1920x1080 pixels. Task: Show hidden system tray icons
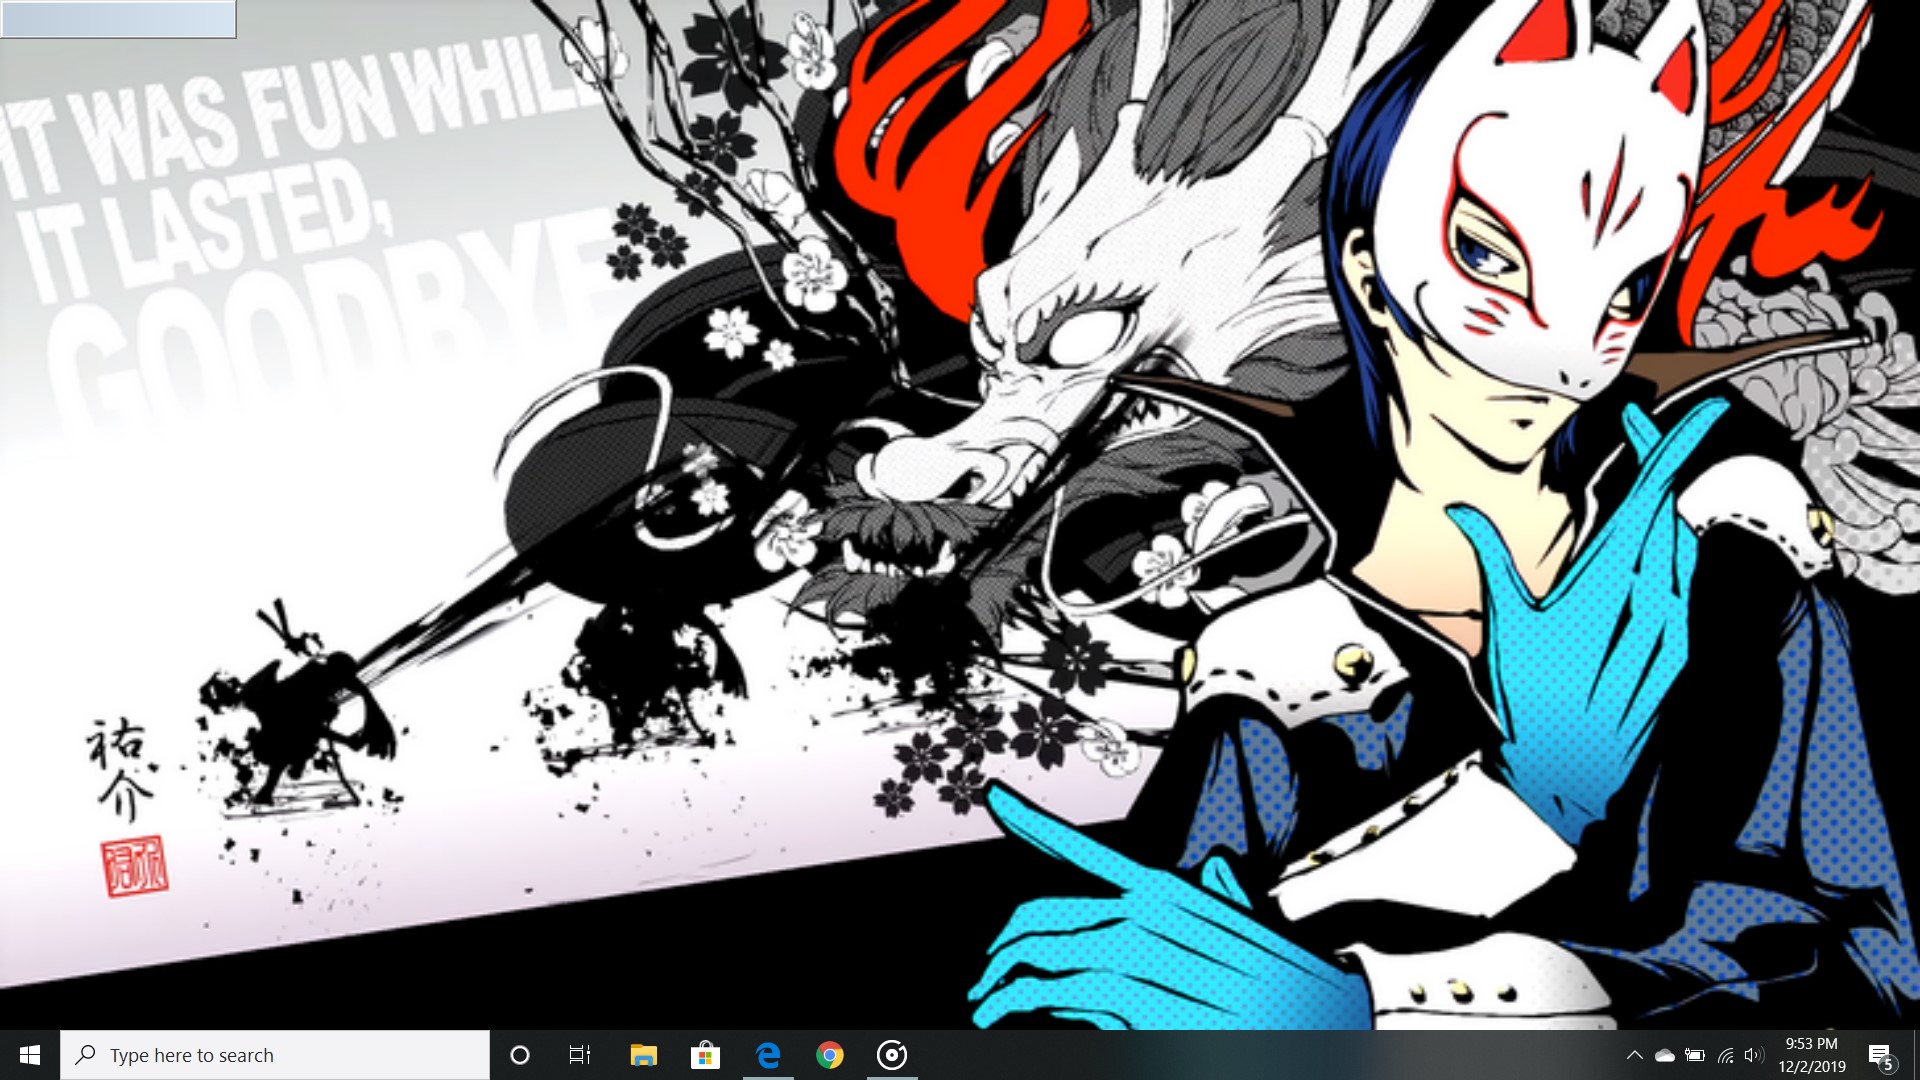[1635, 1055]
